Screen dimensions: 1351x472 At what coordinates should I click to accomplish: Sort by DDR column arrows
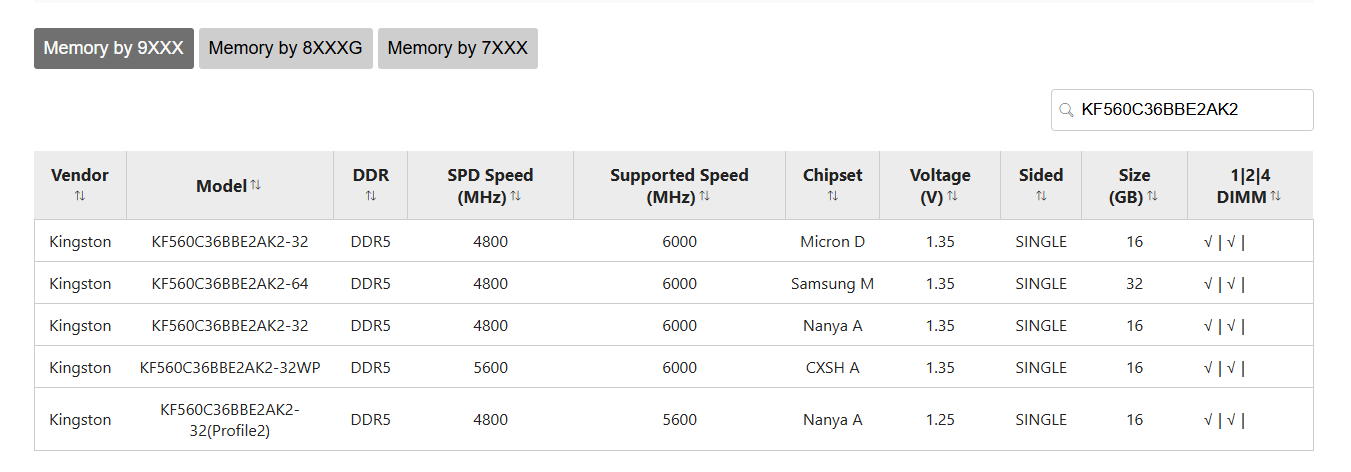[371, 196]
